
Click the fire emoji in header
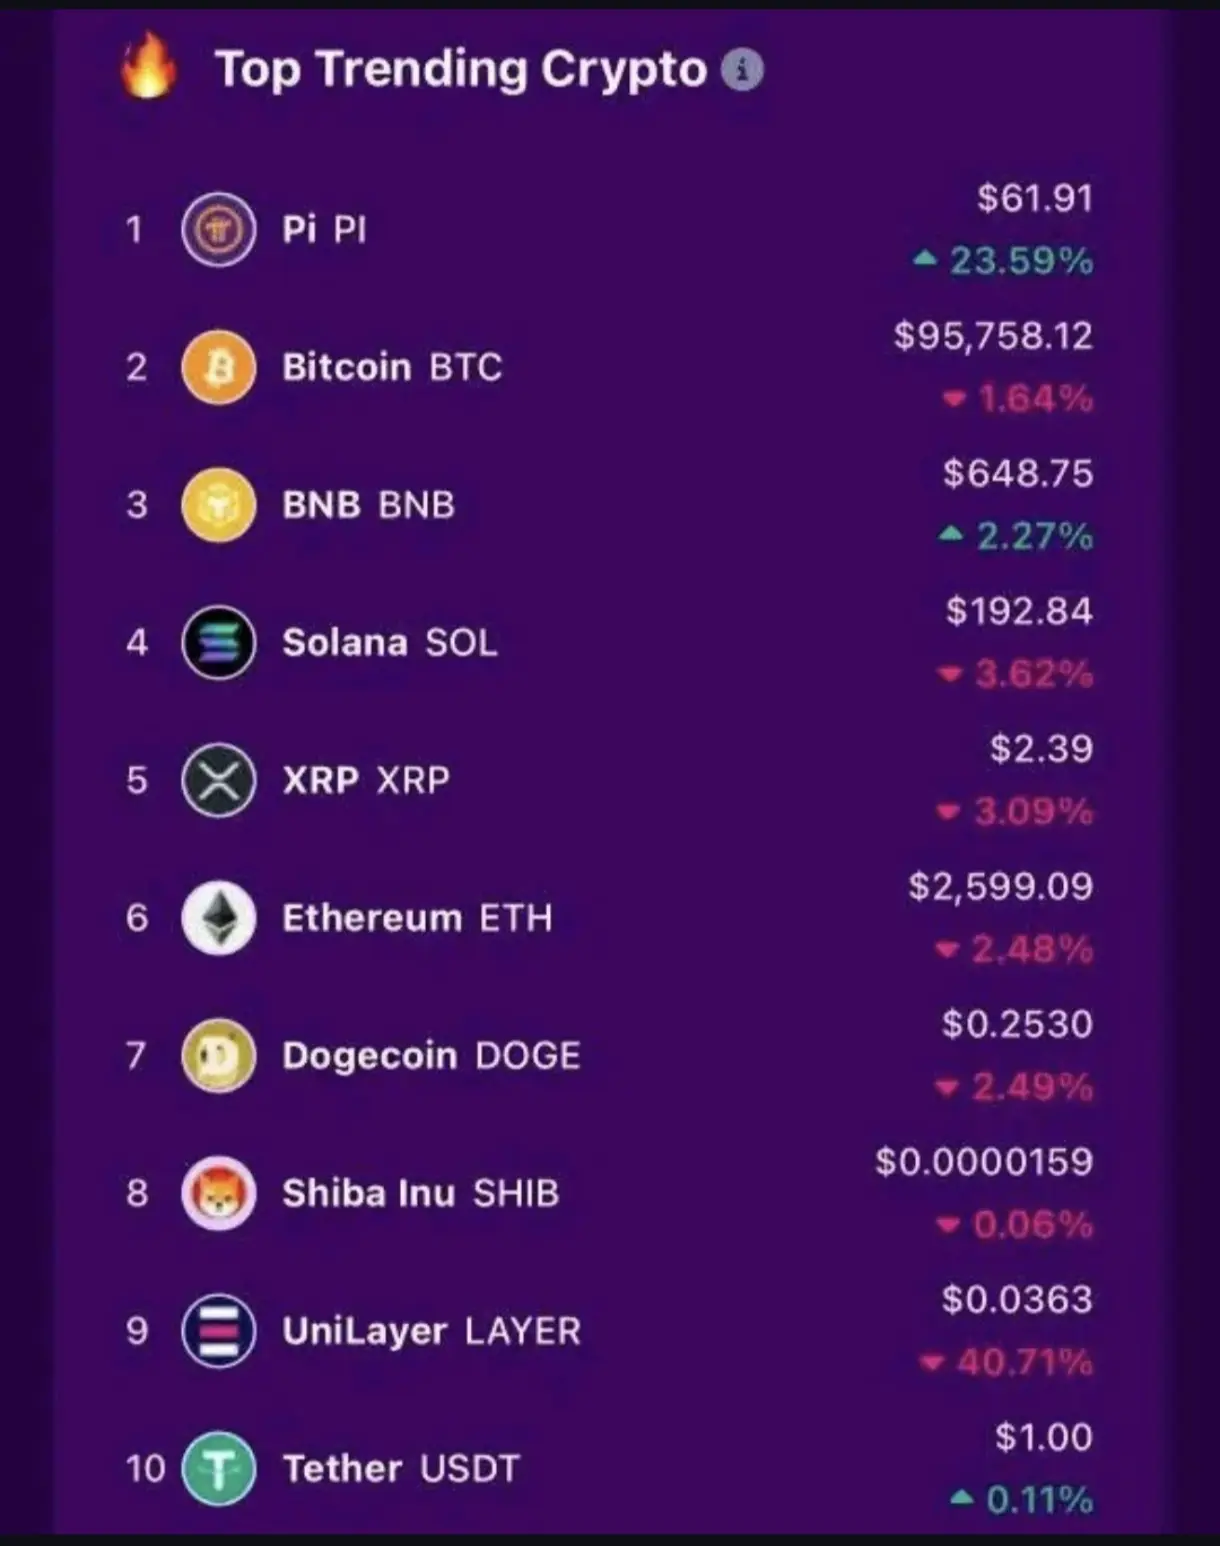[148, 66]
